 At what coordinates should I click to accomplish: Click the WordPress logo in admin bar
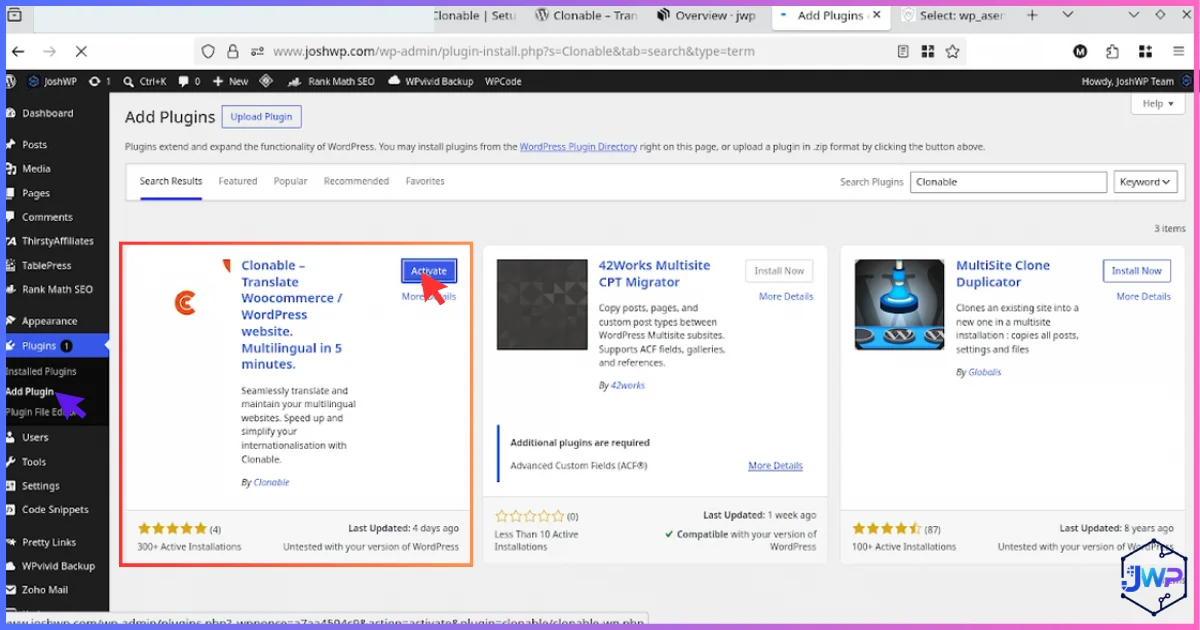point(11,81)
